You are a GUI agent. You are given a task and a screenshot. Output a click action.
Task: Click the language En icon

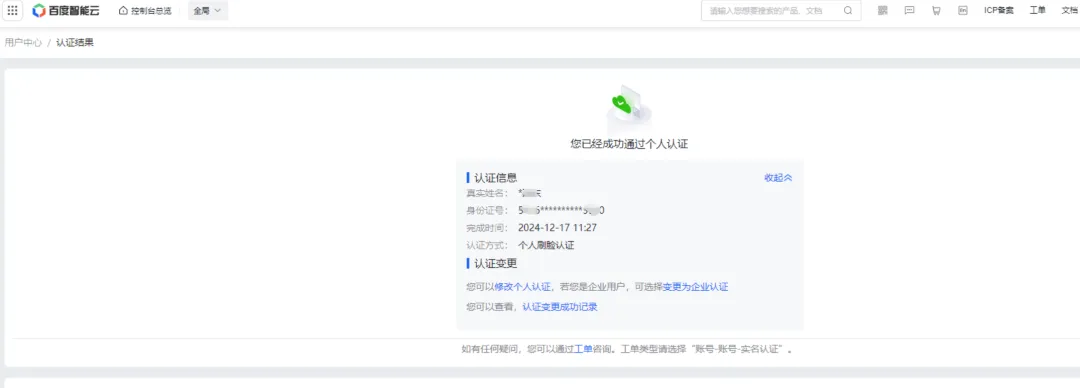(963, 10)
